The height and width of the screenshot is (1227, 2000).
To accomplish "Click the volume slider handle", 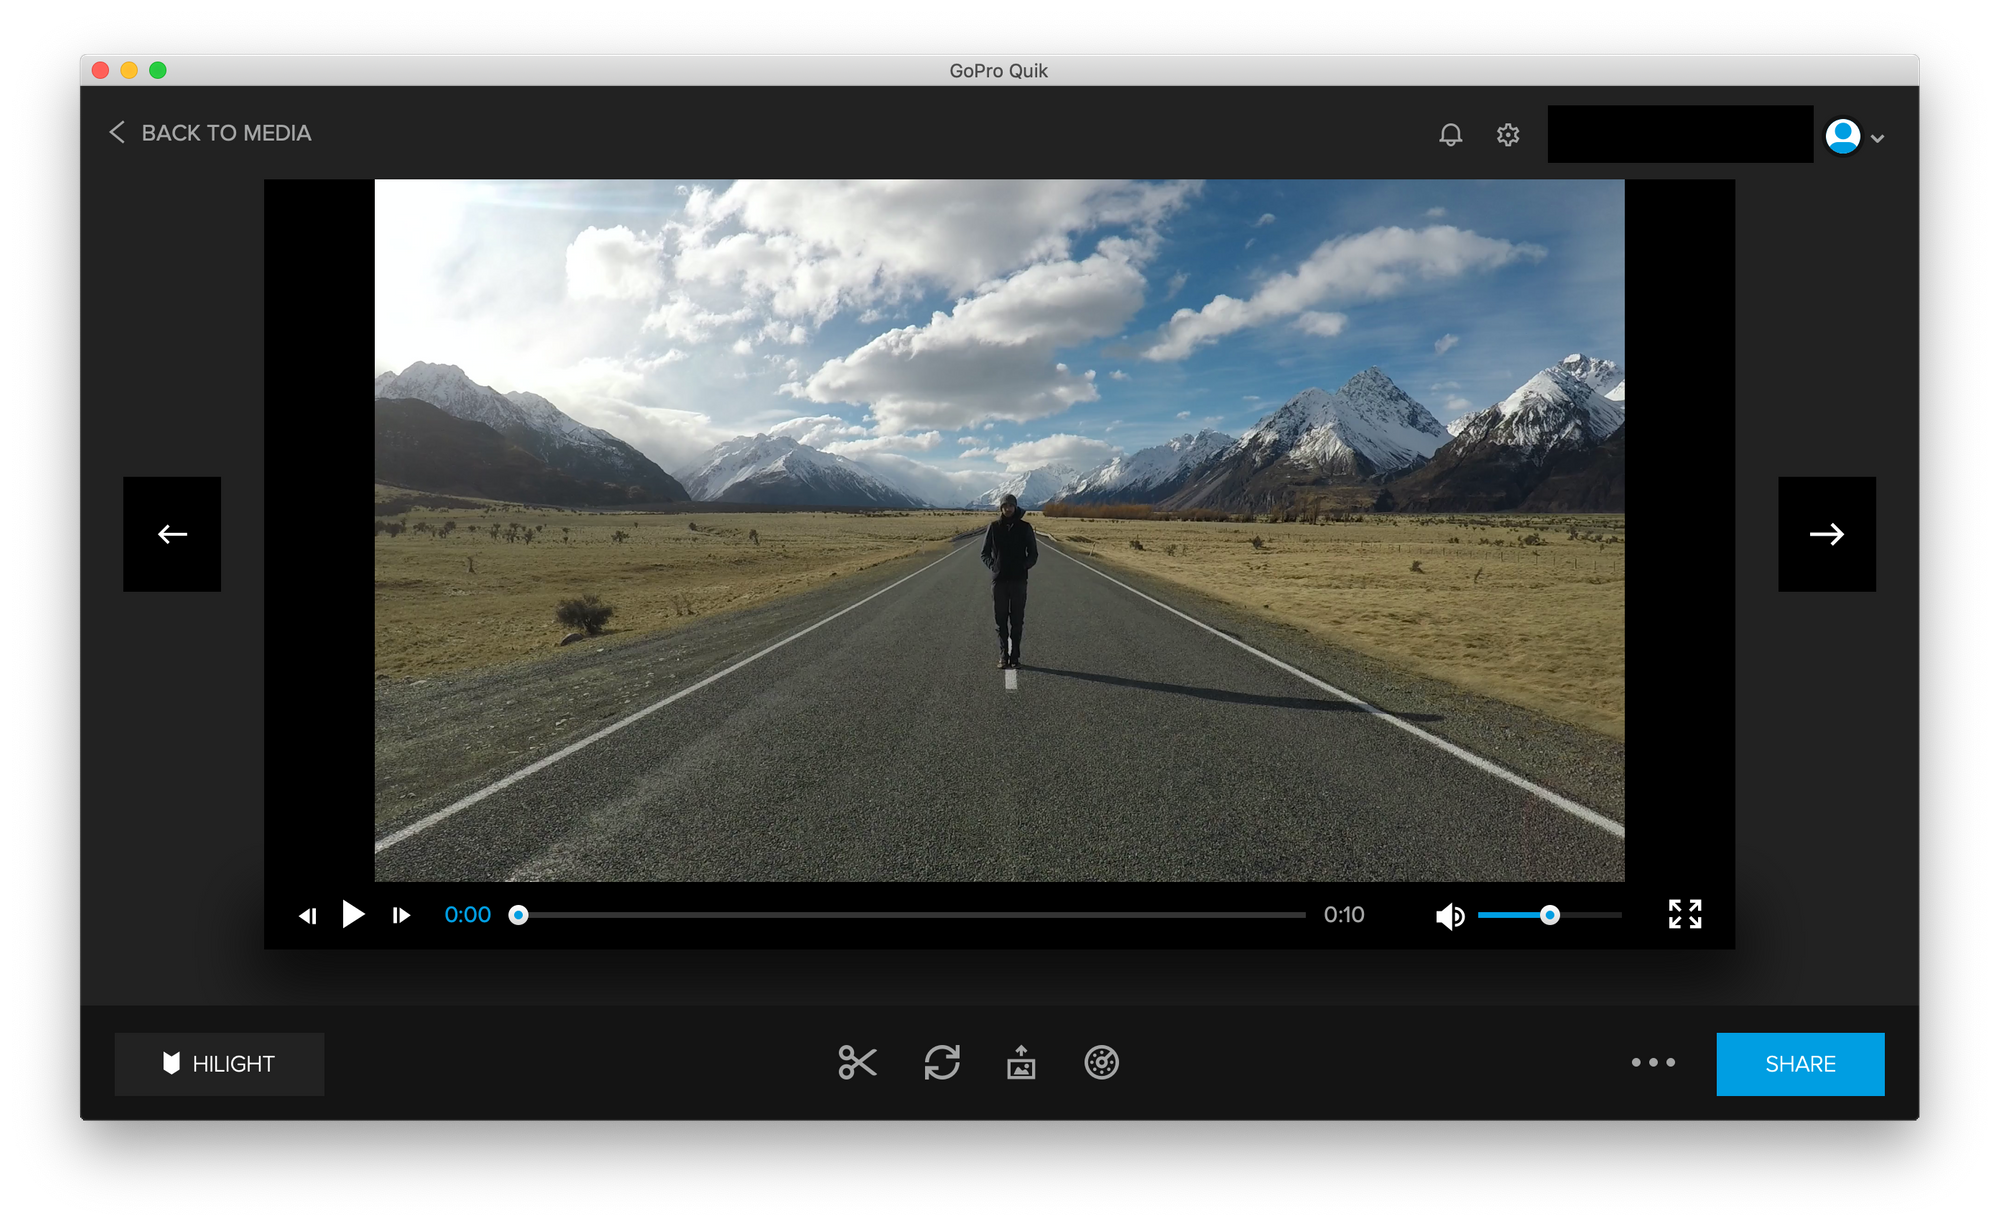I will tap(1550, 915).
